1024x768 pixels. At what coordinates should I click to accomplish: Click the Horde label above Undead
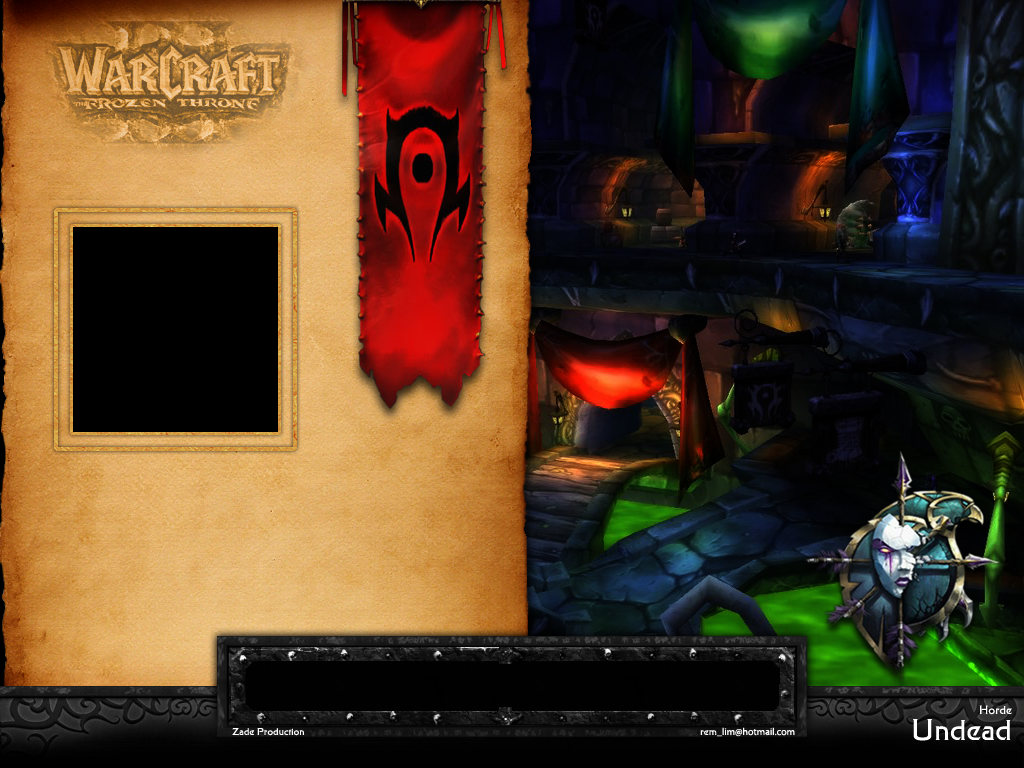click(x=995, y=709)
